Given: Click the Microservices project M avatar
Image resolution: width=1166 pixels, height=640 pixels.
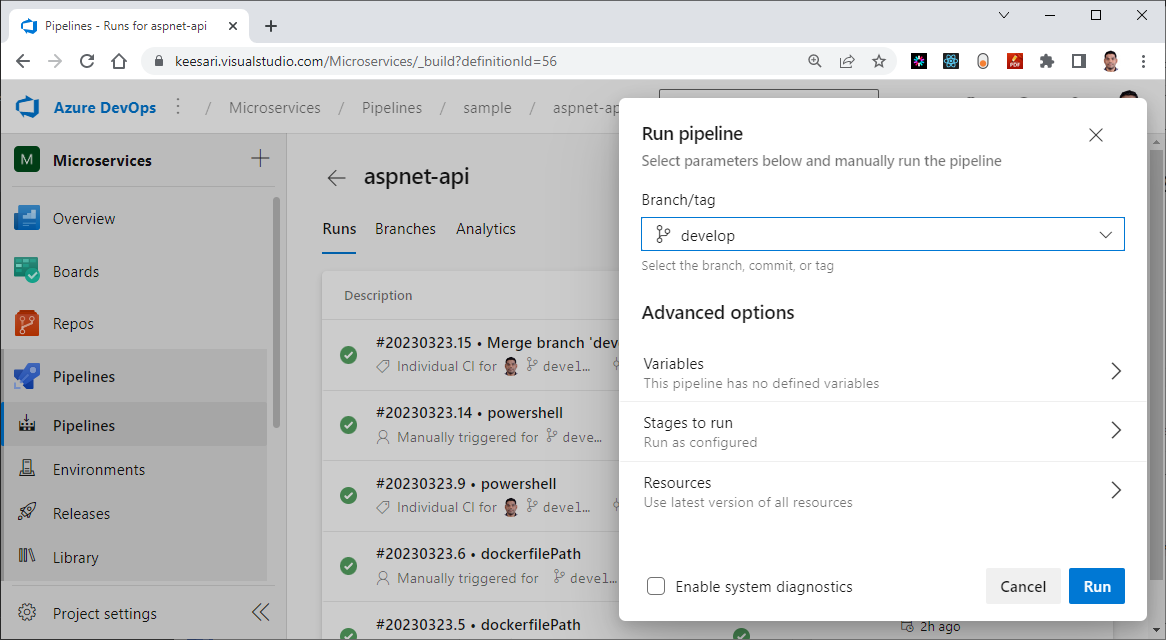Looking at the screenshot, I should point(27,160).
